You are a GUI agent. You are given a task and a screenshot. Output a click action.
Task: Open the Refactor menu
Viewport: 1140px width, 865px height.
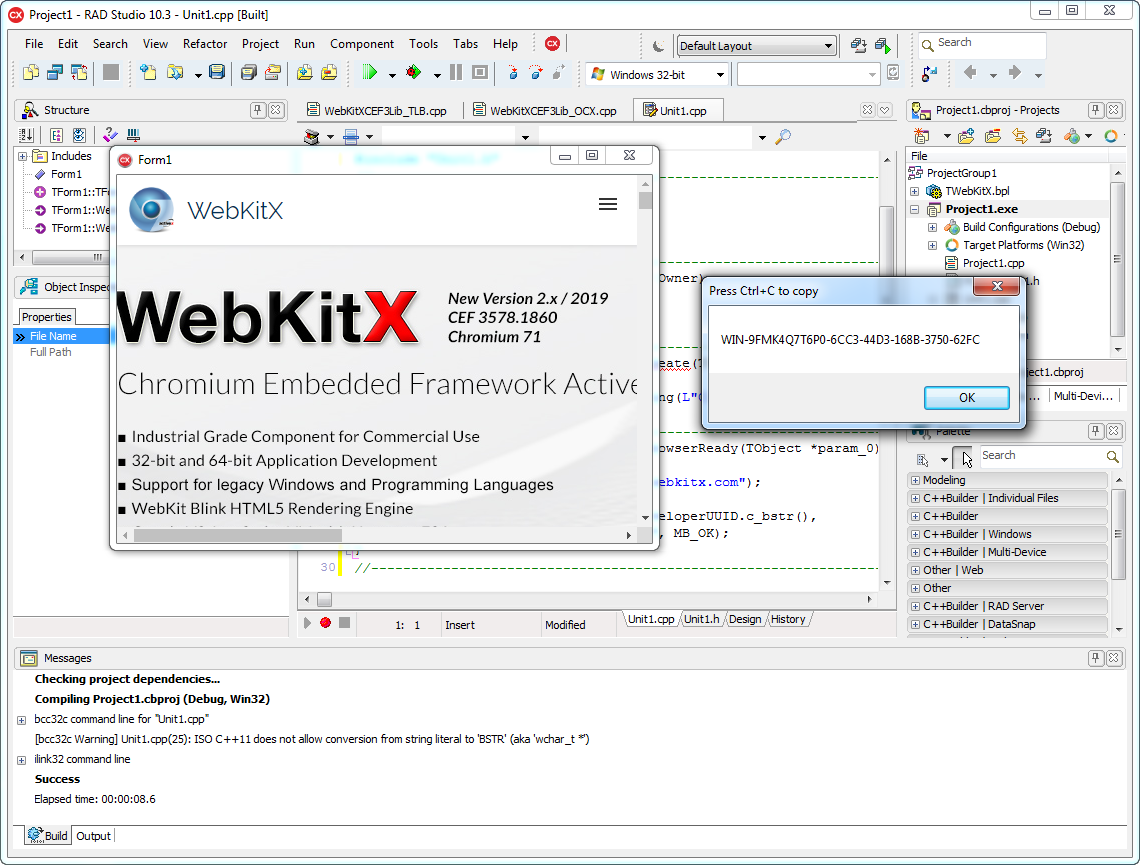(x=205, y=44)
